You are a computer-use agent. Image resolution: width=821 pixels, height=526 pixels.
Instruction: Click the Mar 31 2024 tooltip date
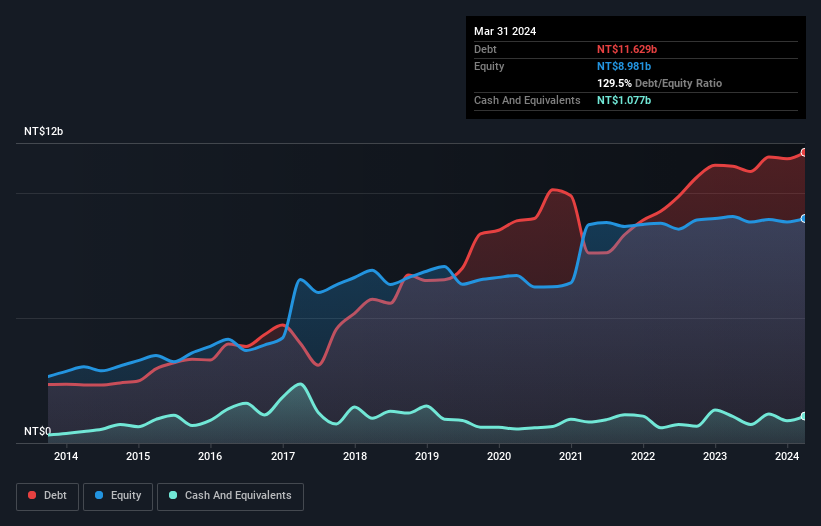505,31
